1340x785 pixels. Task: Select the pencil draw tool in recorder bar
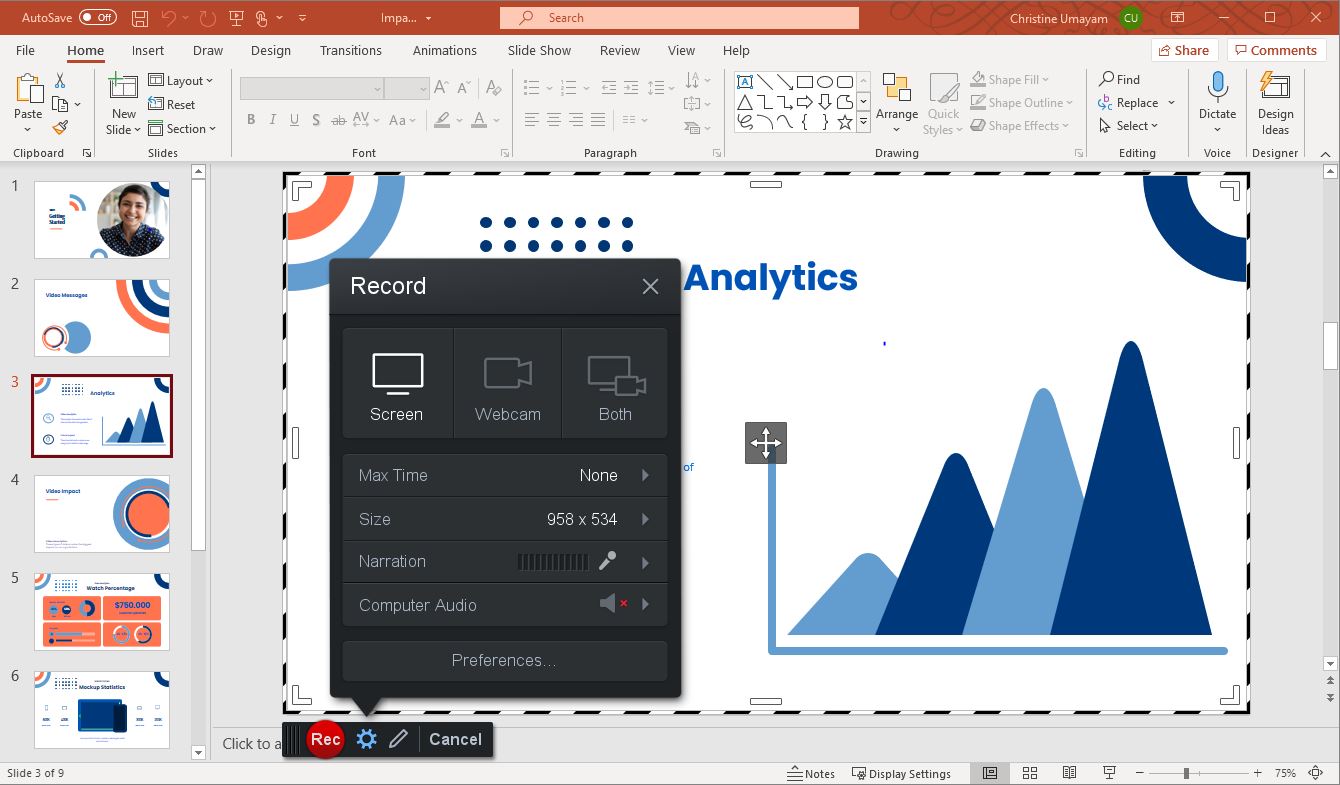point(398,739)
